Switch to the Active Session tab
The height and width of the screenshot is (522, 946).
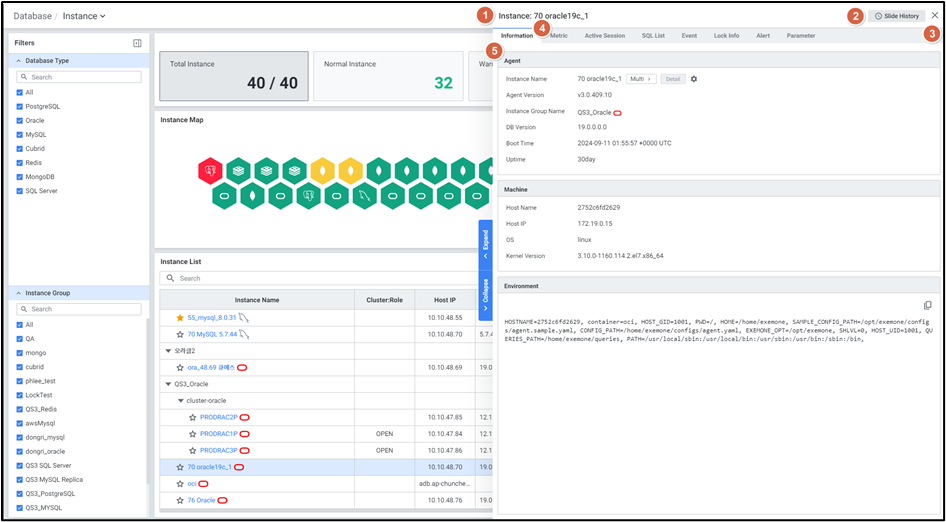(x=604, y=35)
